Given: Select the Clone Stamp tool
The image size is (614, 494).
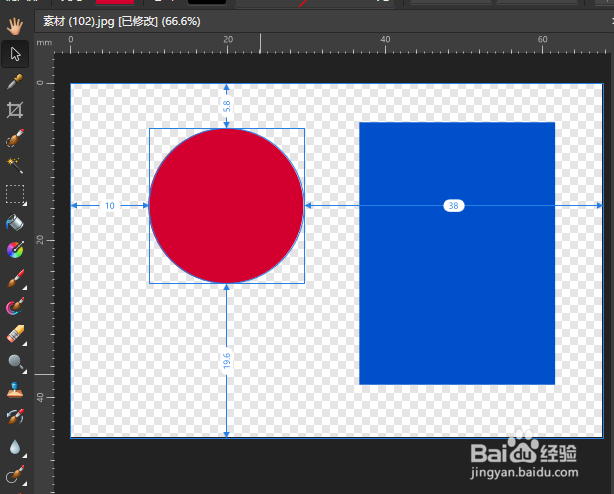Looking at the screenshot, I should pyautogui.click(x=15, y=390).
